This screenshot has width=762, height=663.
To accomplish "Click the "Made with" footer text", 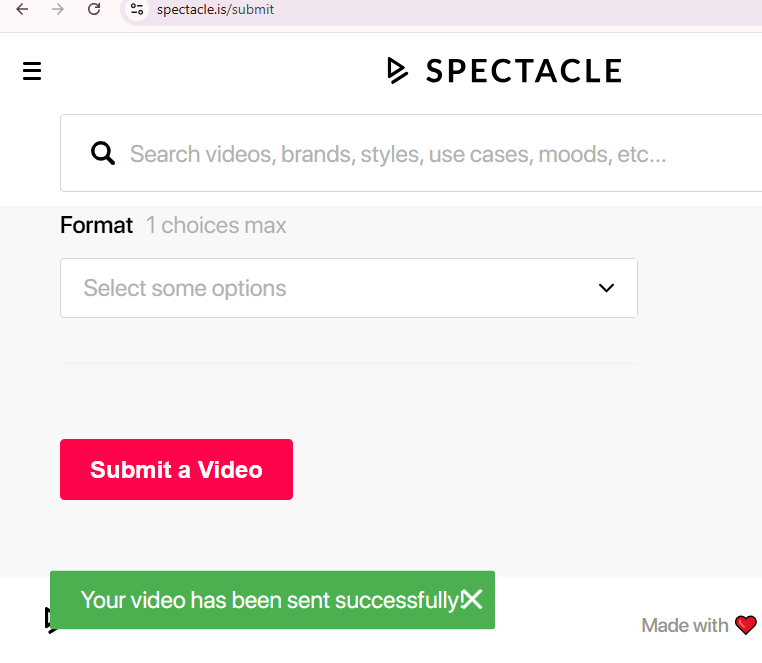I will click(685, 625).
